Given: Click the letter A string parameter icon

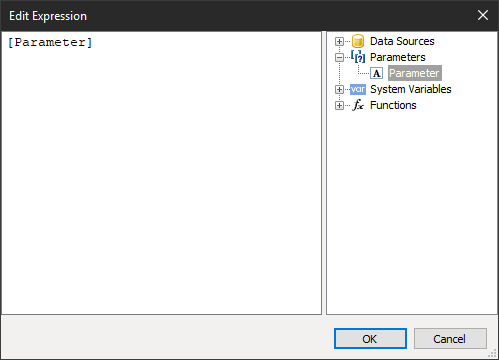Looking at the screenshot, I should pos(377,73).
